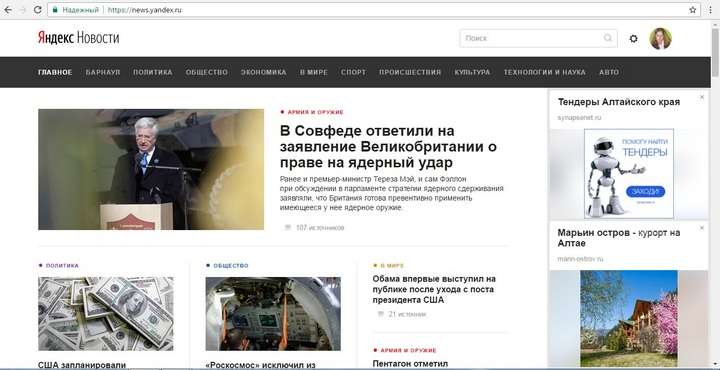The image size is (720, 370).
Task: Open the «Роскосмос» исключил из headline
Action: tap(260, 365)
